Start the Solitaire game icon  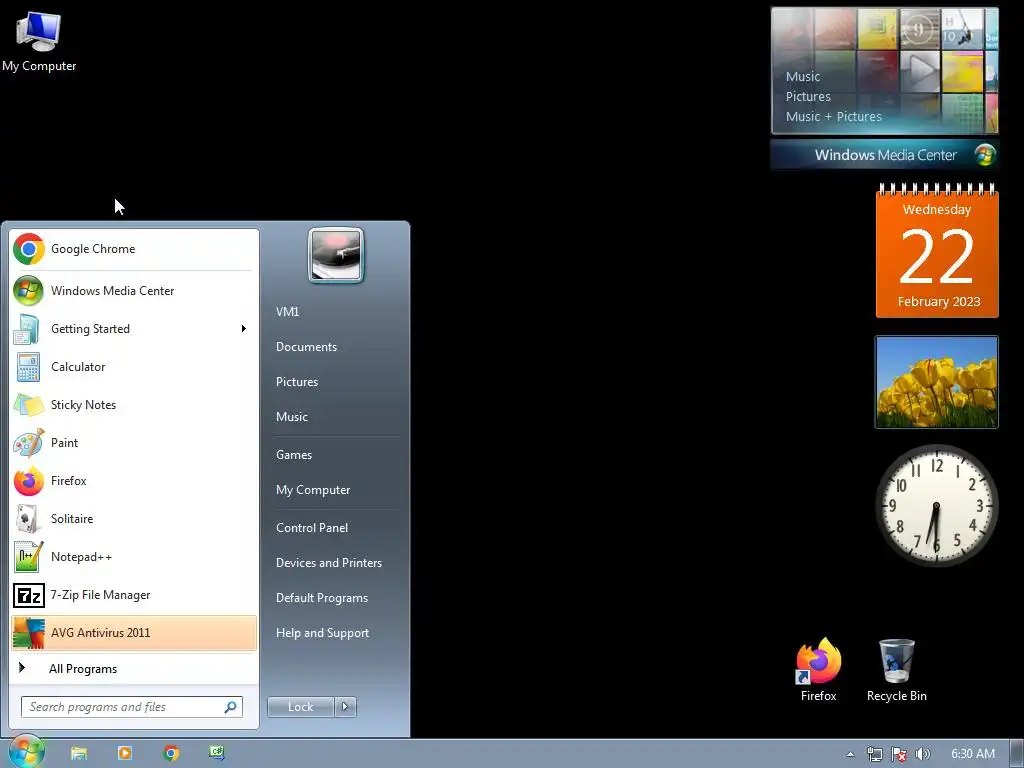pyautogui.click(x=27, y=519)
